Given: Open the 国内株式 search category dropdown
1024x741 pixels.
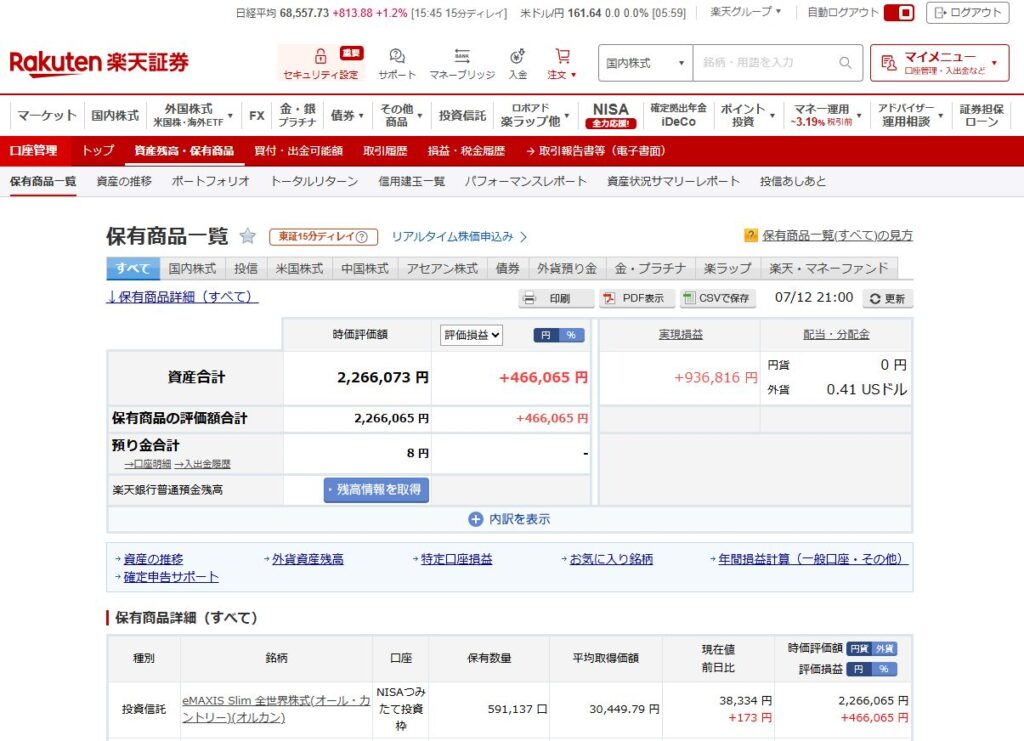Looking at the screenshot, I should click(645, 63).
